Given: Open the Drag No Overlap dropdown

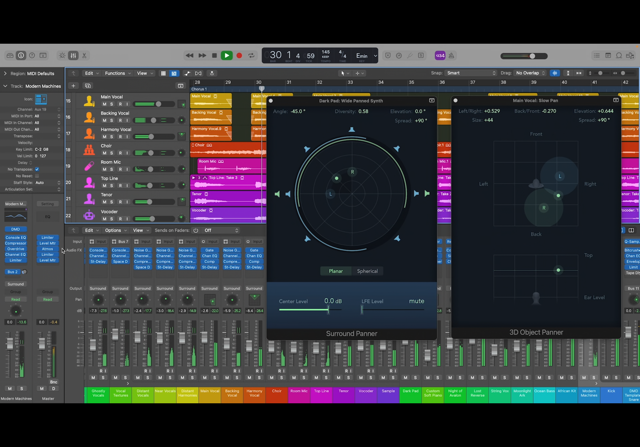Looking at the screenshot, I should click(x=530, y=73).
